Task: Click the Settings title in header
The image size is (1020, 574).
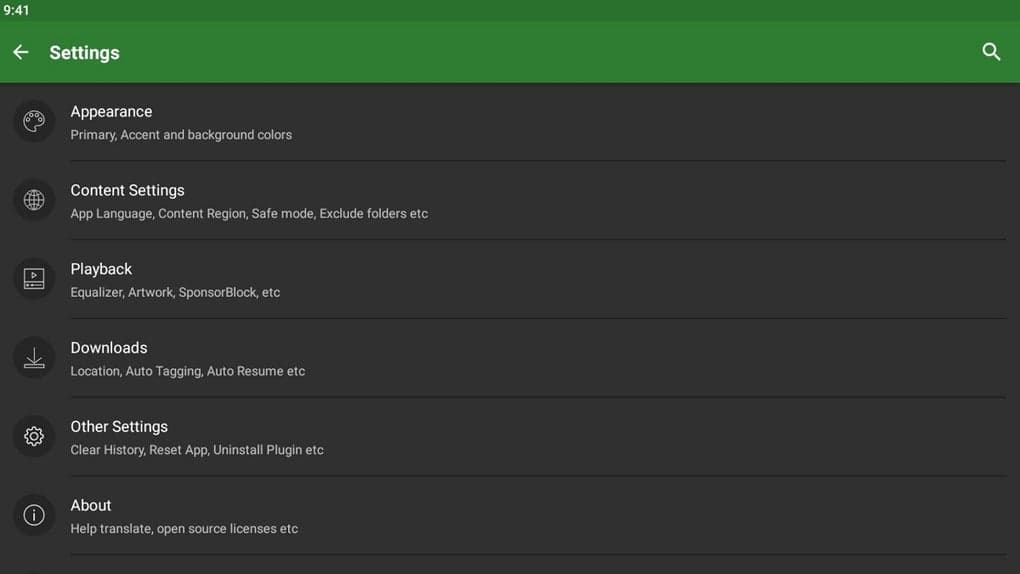Action: click(85, 53)
